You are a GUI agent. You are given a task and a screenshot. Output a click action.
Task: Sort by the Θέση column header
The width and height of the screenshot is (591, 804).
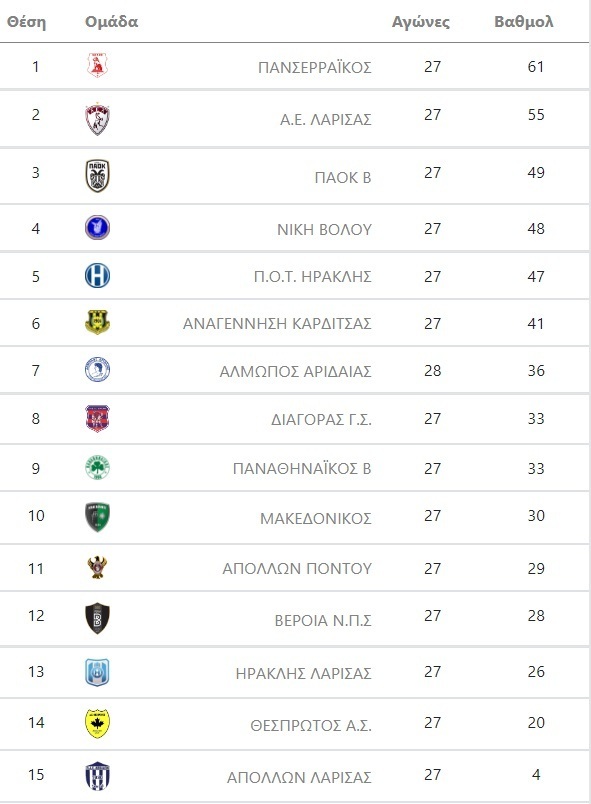coord(26,22)
